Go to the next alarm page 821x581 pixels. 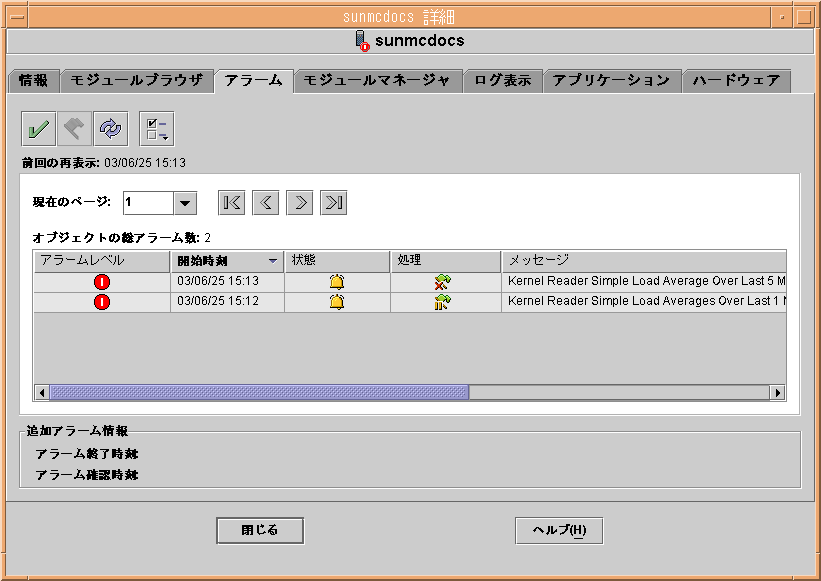299,203
